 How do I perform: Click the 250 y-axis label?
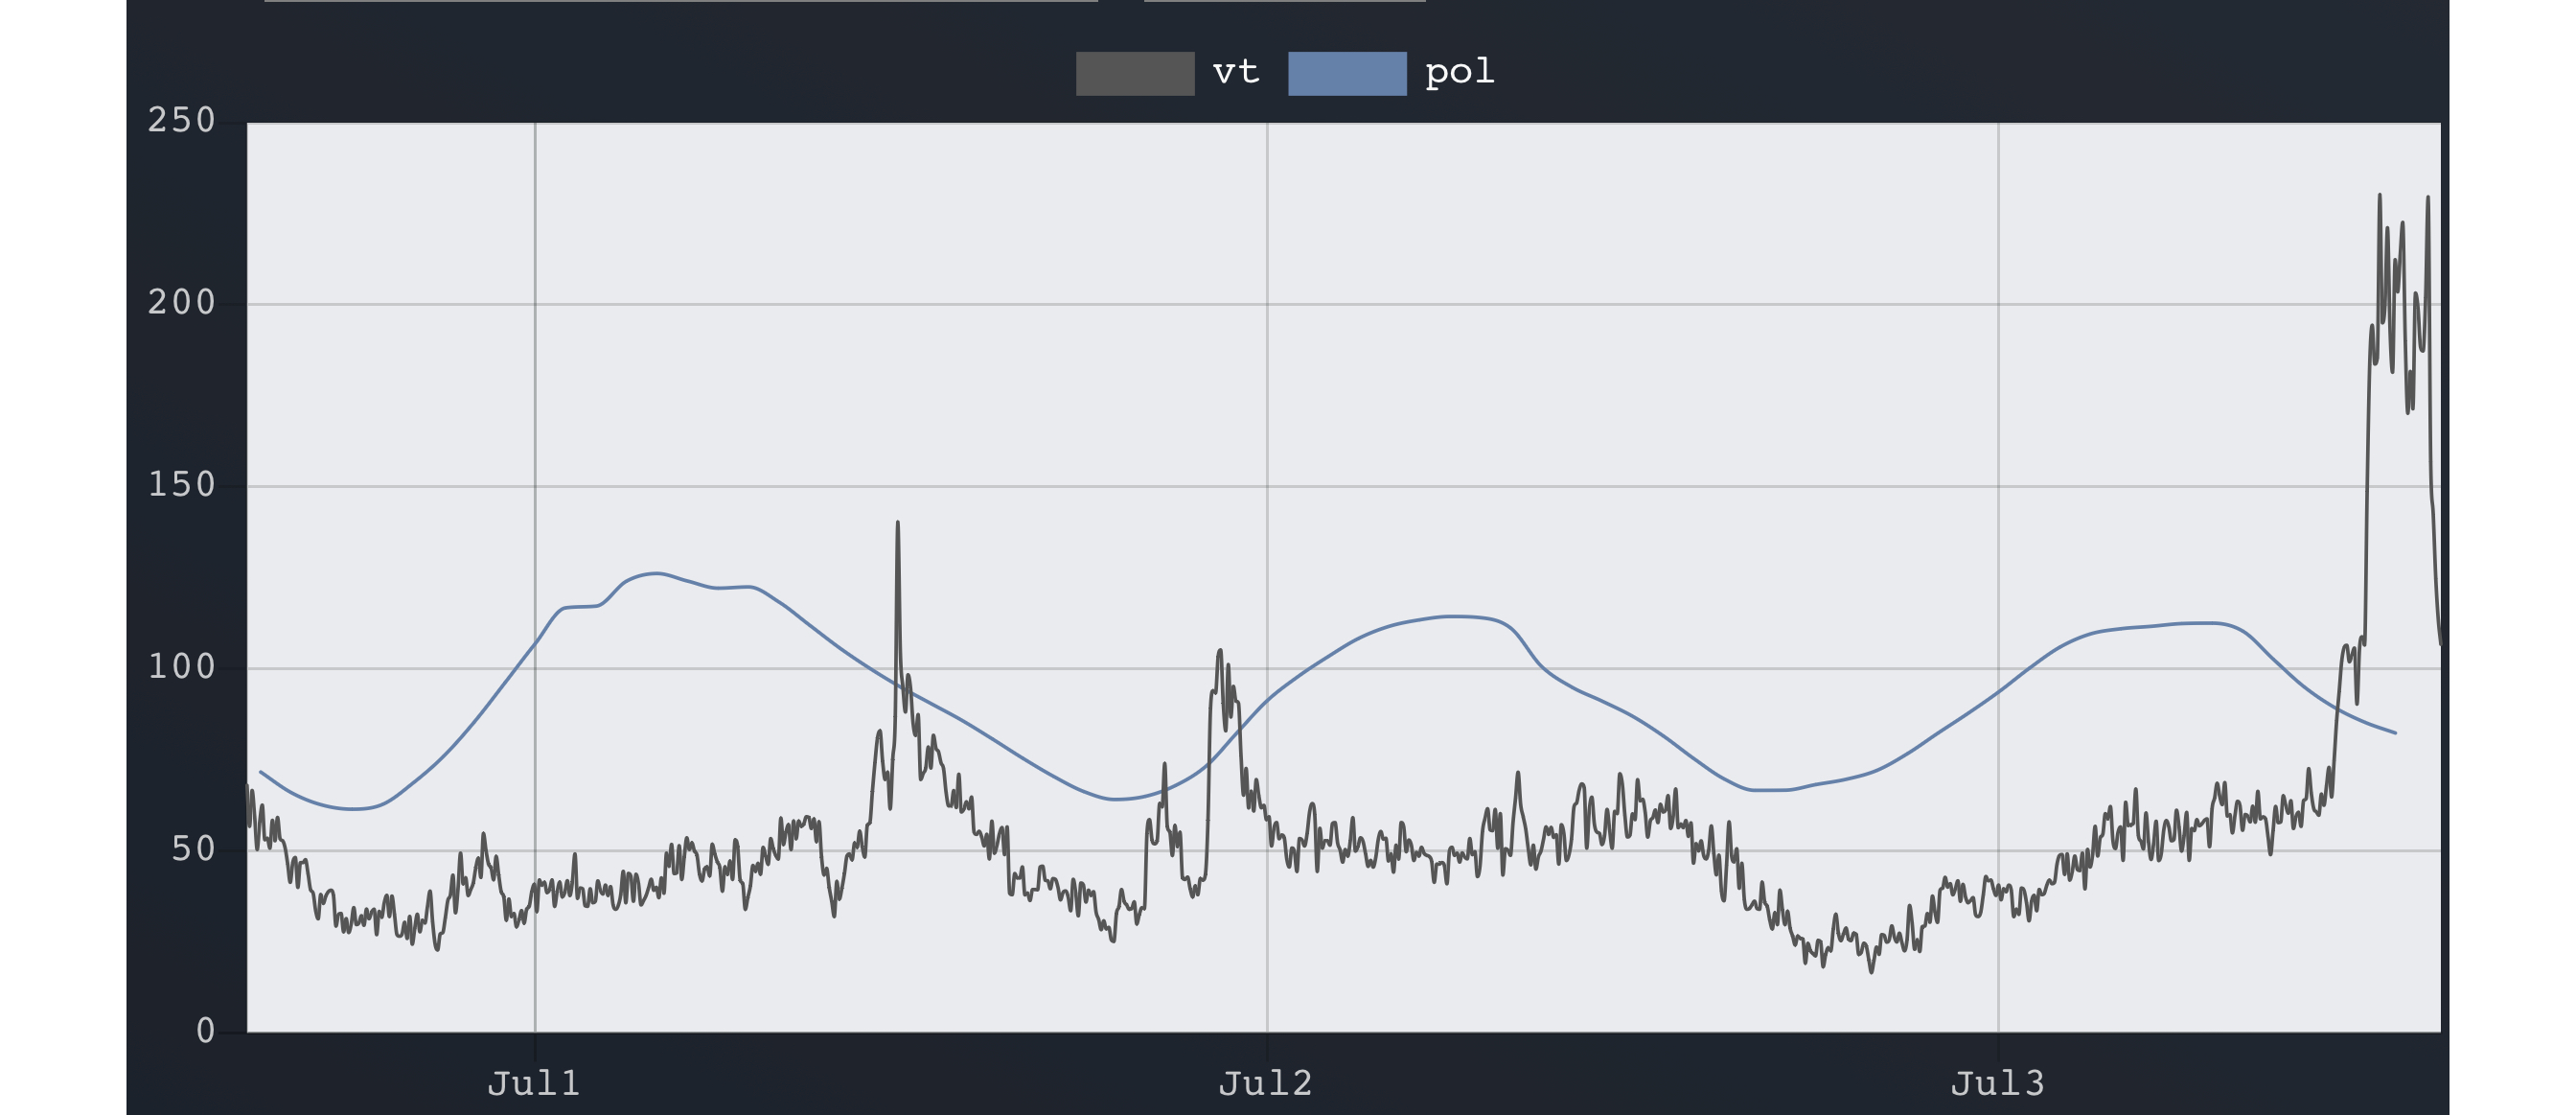click(x=181, y=120)
